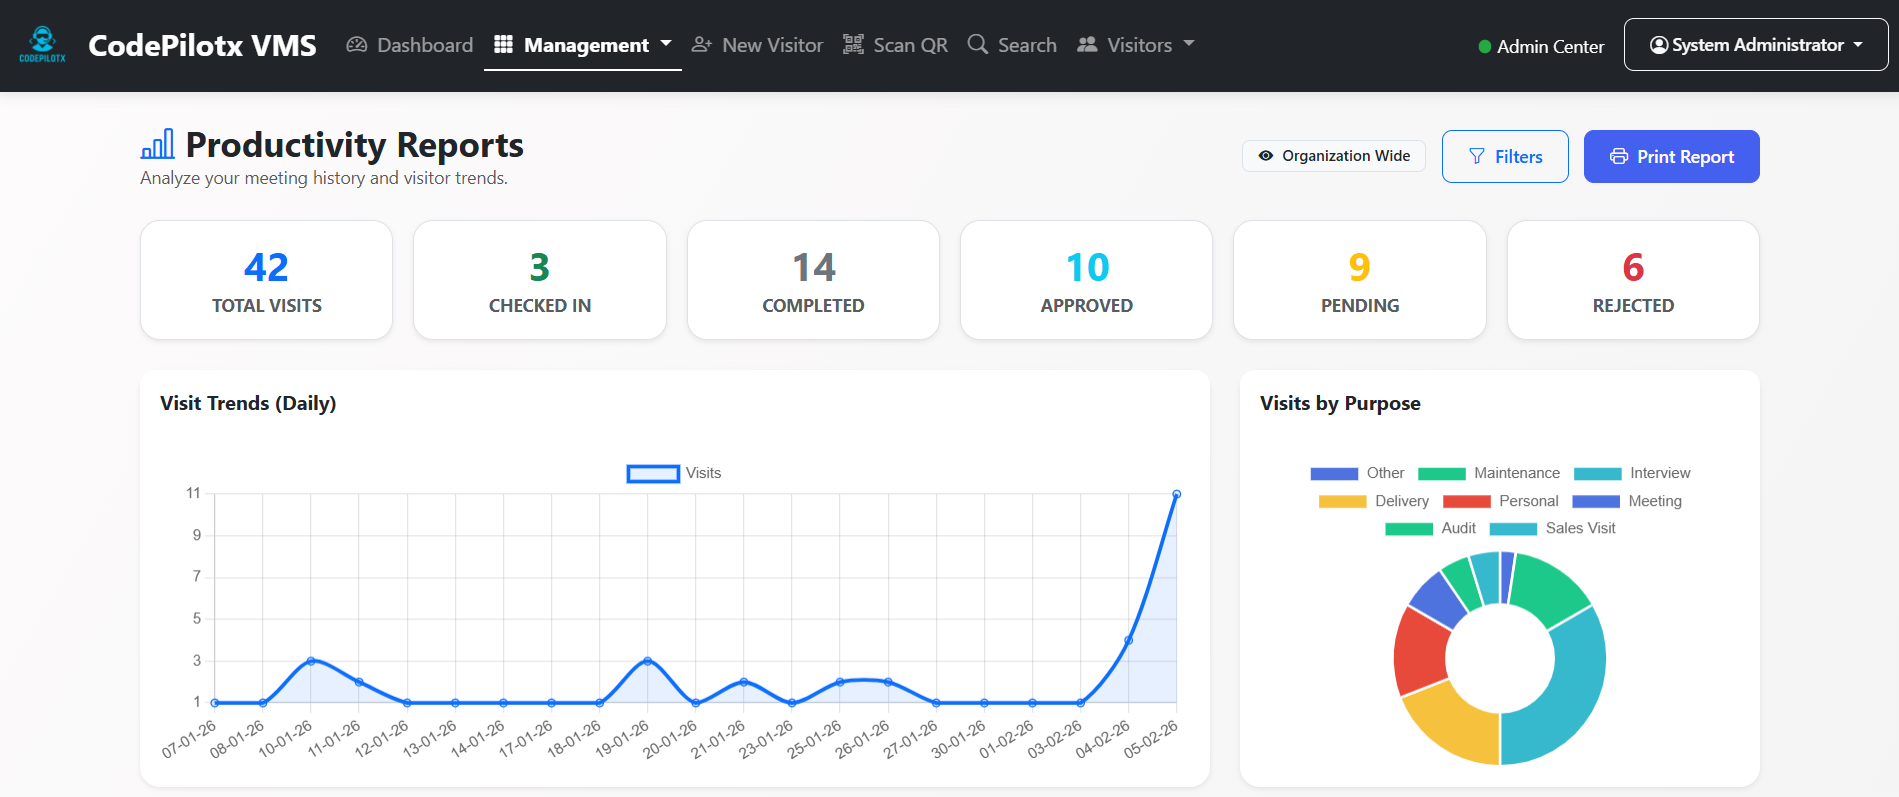The image size is (1899, 797).
Task: Click the Print Report button
Action: click(x=1672, y=156)
